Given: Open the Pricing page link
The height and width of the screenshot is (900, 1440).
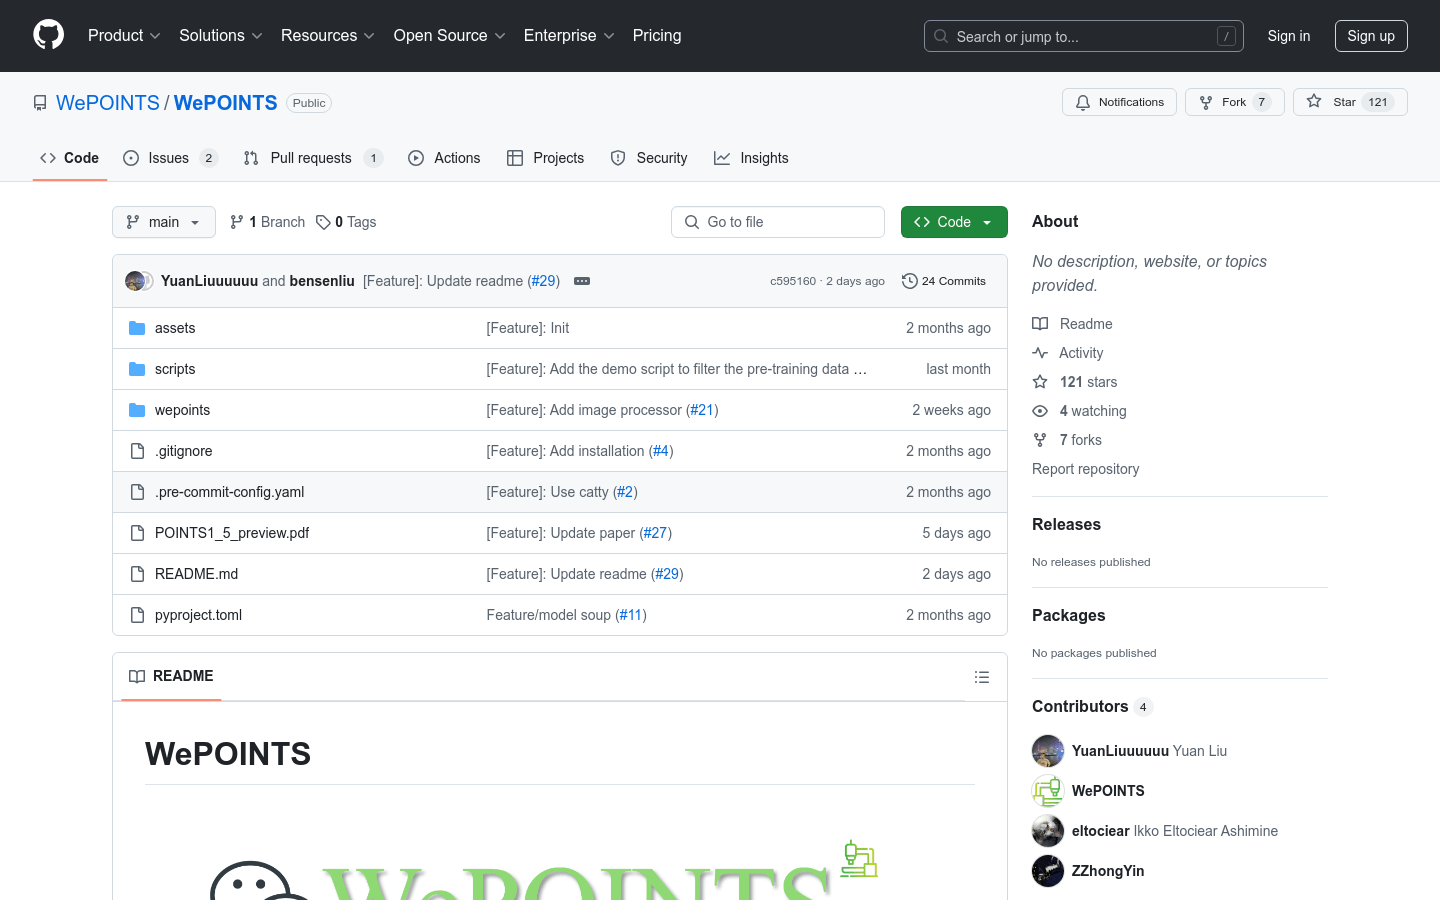Looking at the screenshot, I should pyautogui.click(x=657, y=35).
